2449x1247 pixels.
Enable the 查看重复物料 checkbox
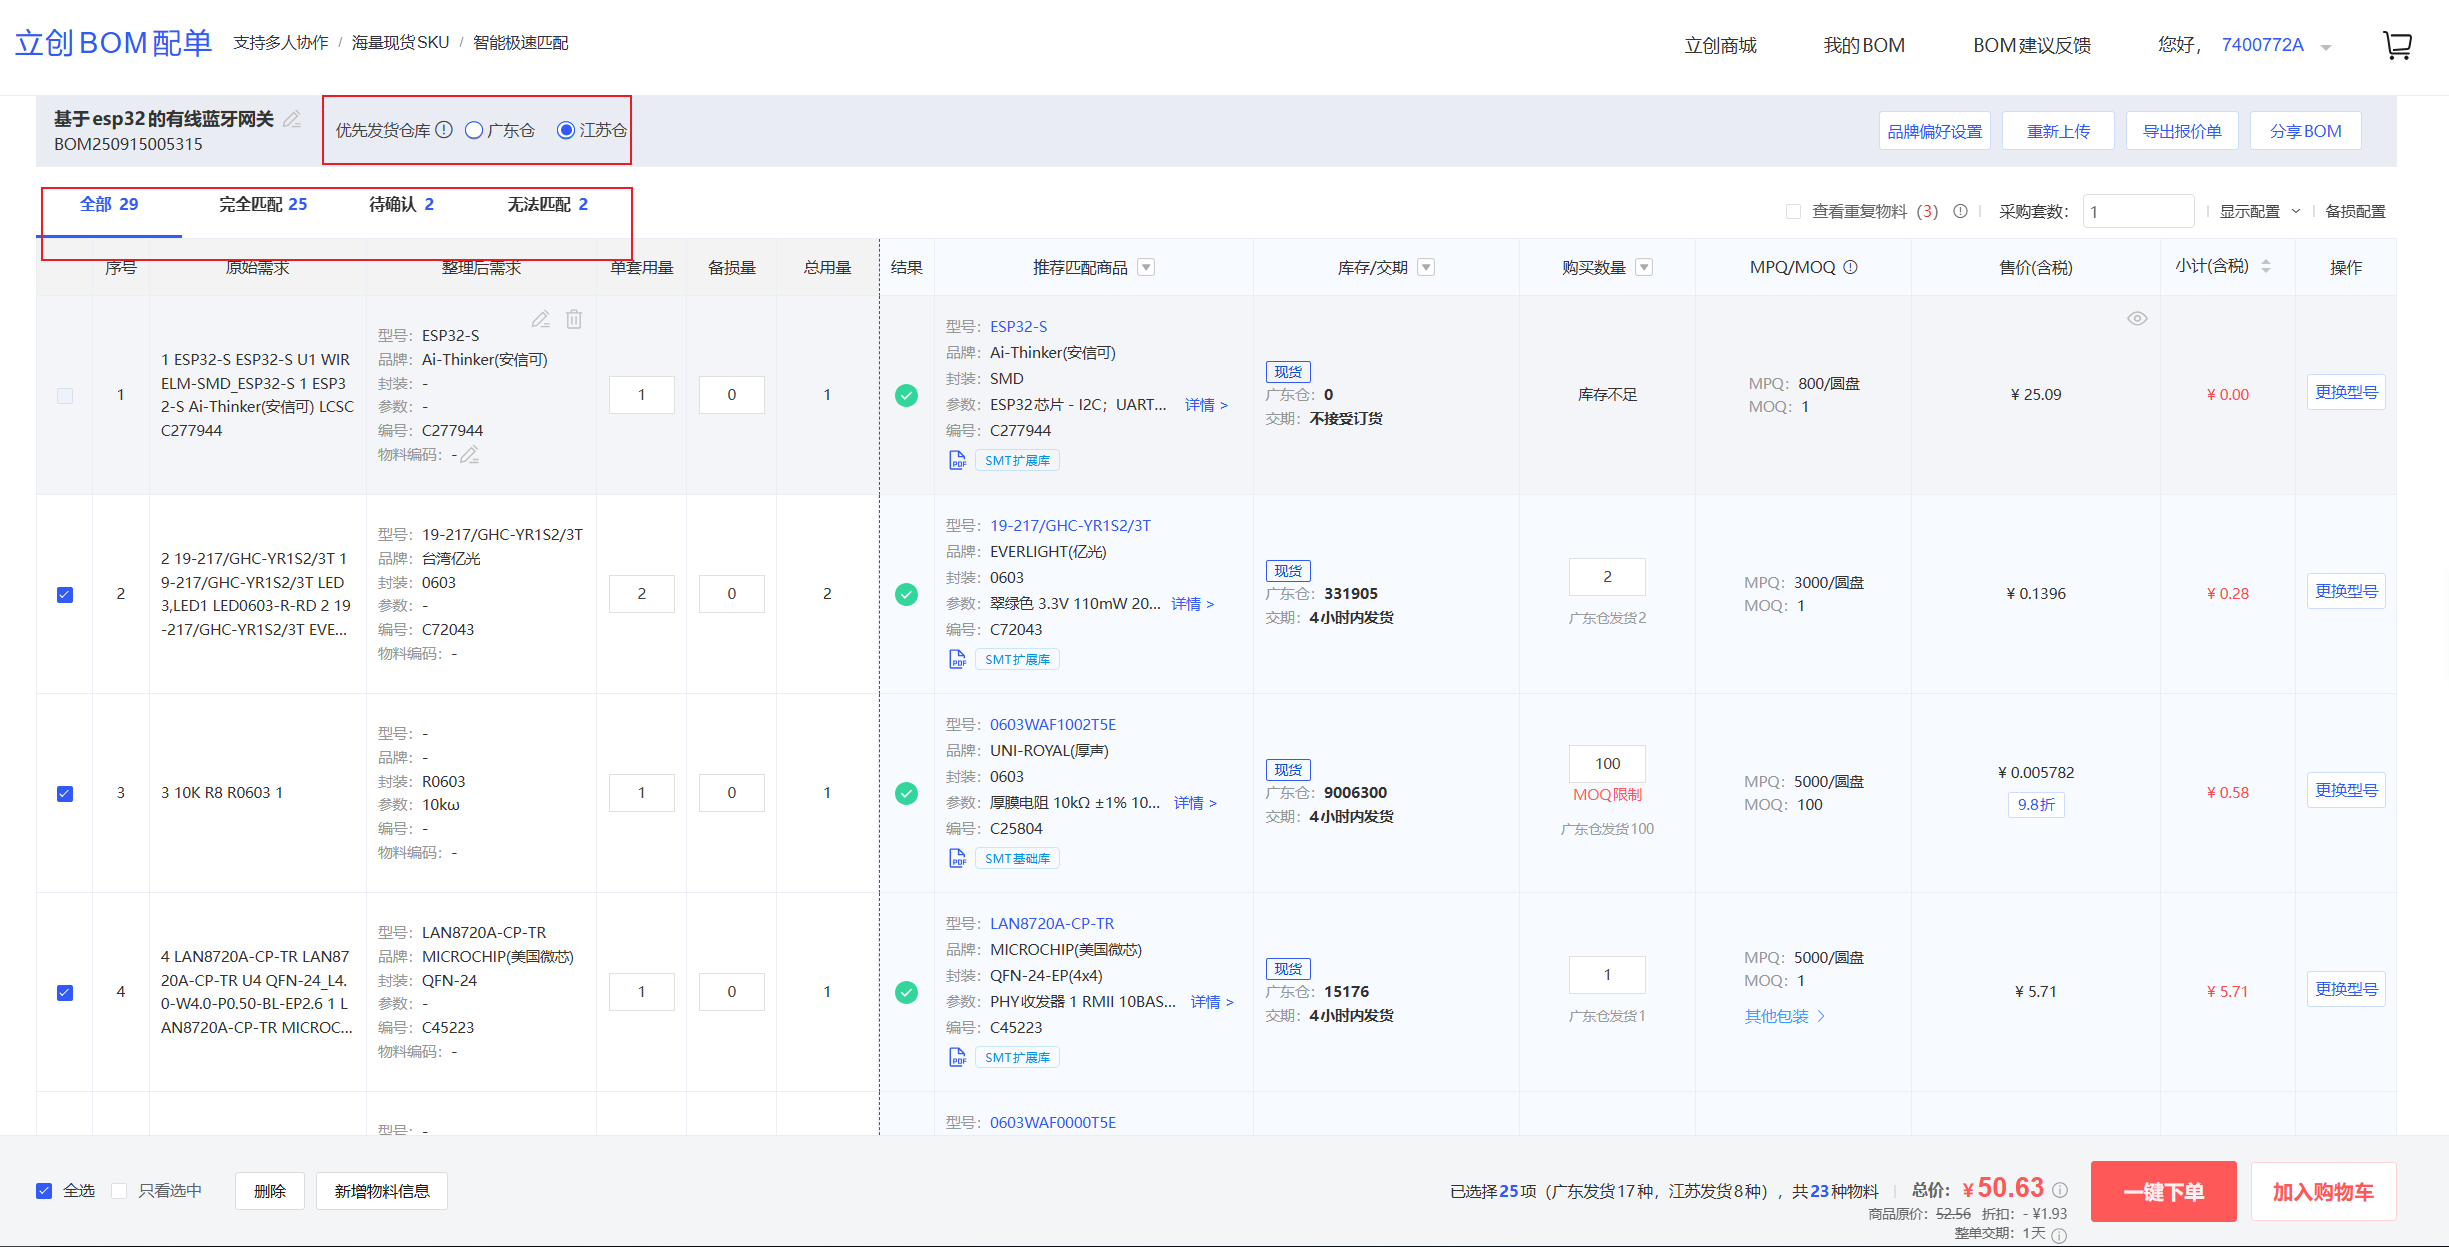[x=1793, y=212]
